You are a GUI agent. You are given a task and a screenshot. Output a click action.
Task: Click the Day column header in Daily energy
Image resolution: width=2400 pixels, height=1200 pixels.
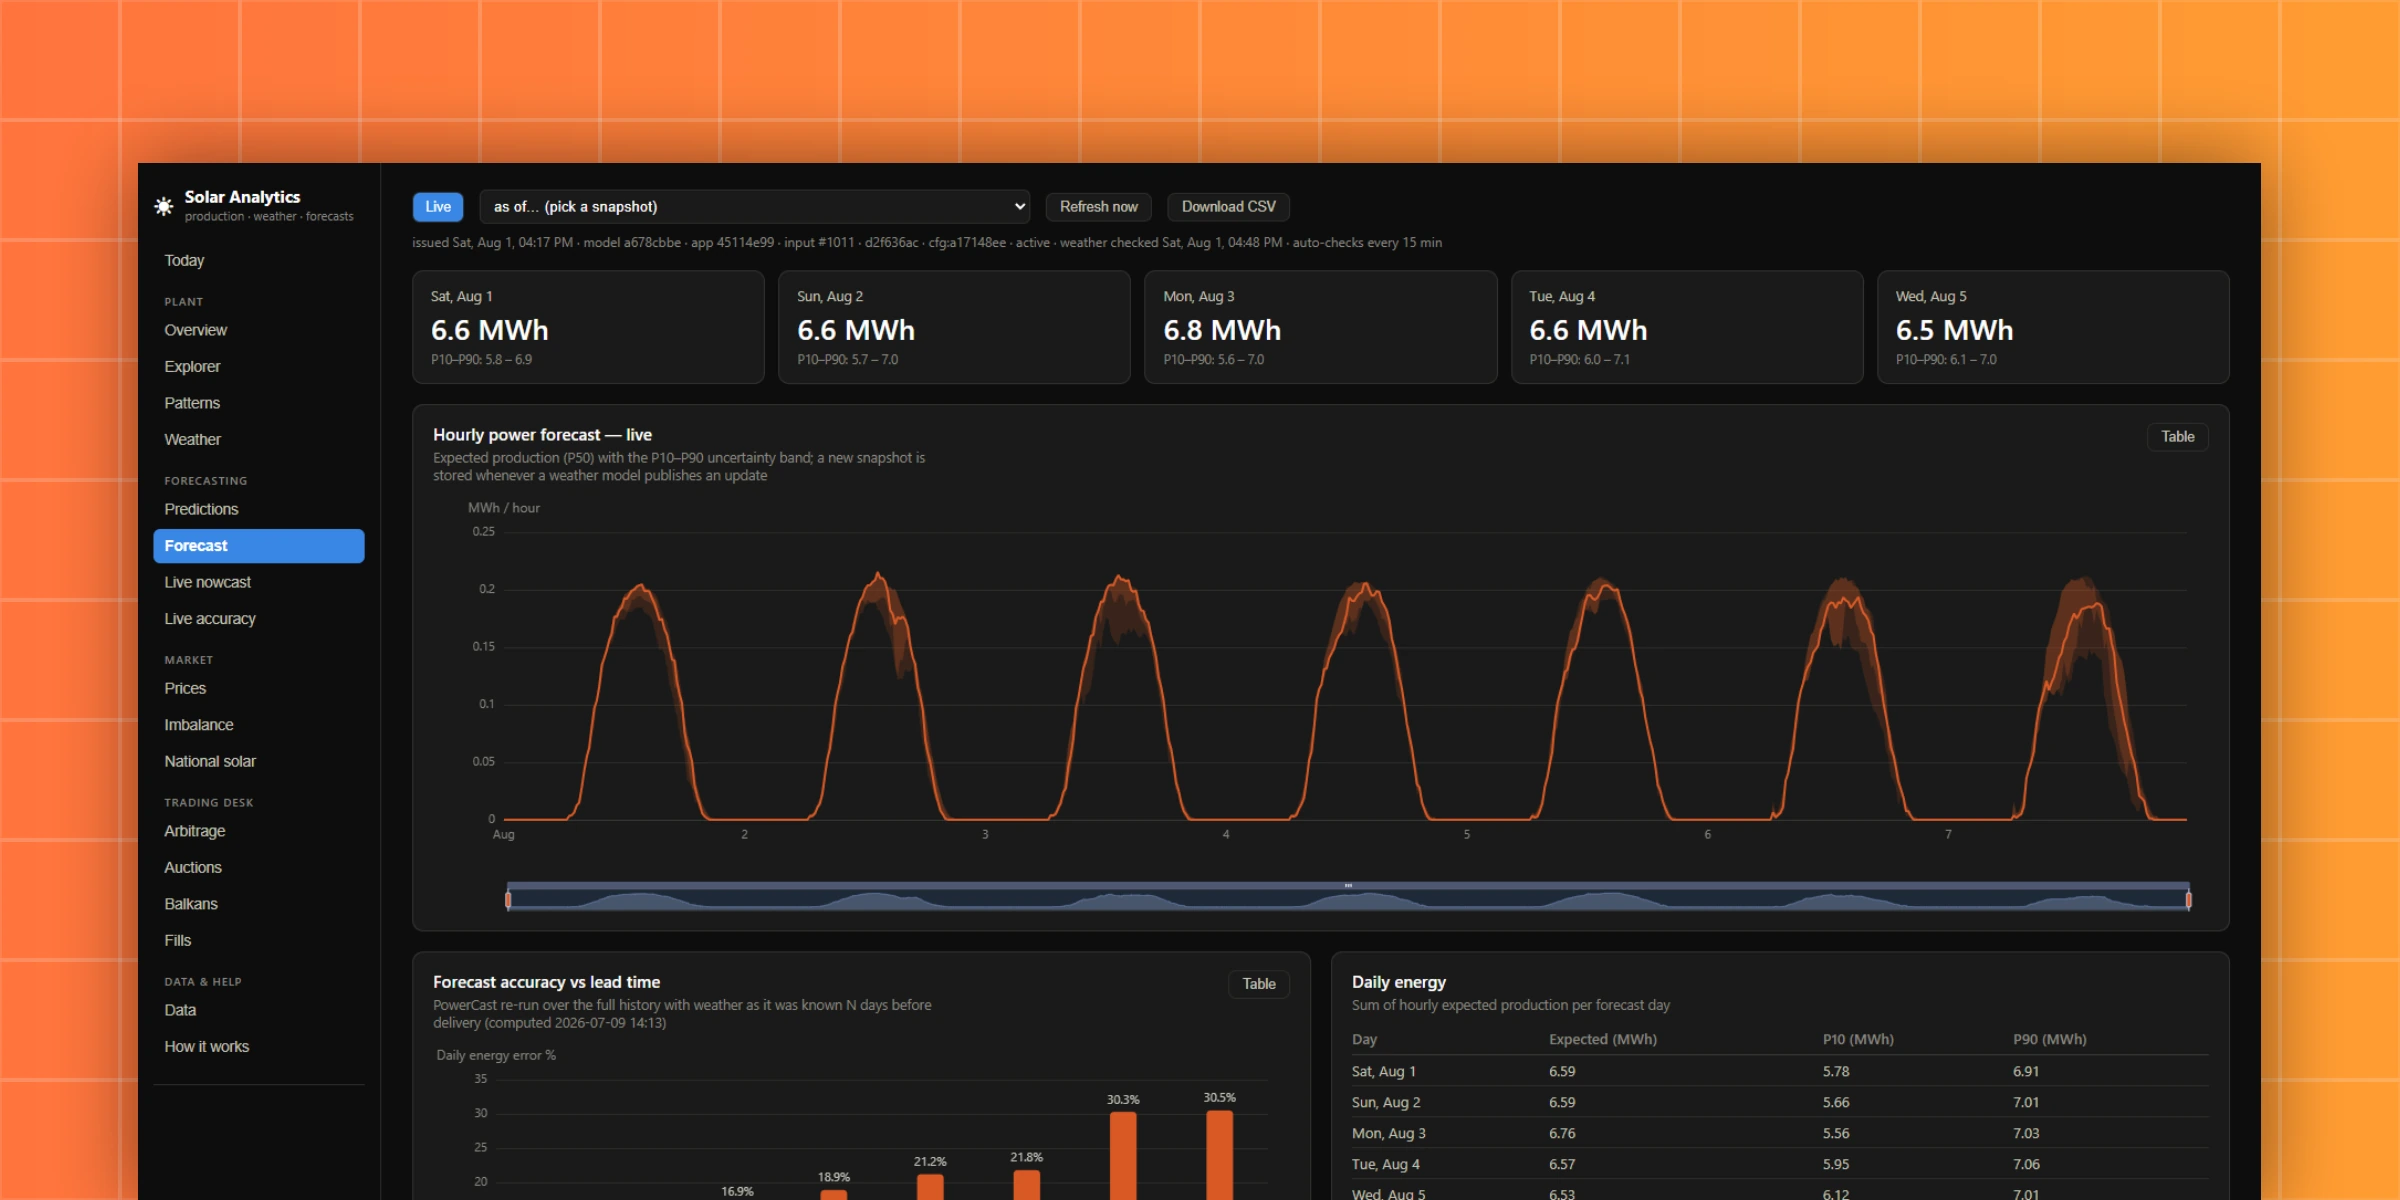tap(1364, 1040)
